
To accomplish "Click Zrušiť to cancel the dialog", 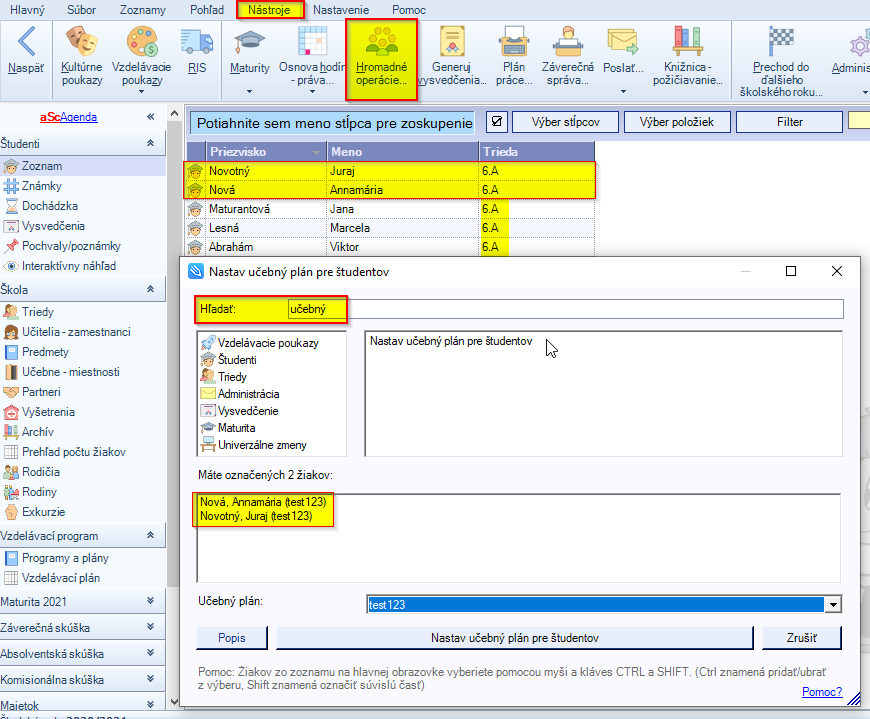I will (801, 637).
